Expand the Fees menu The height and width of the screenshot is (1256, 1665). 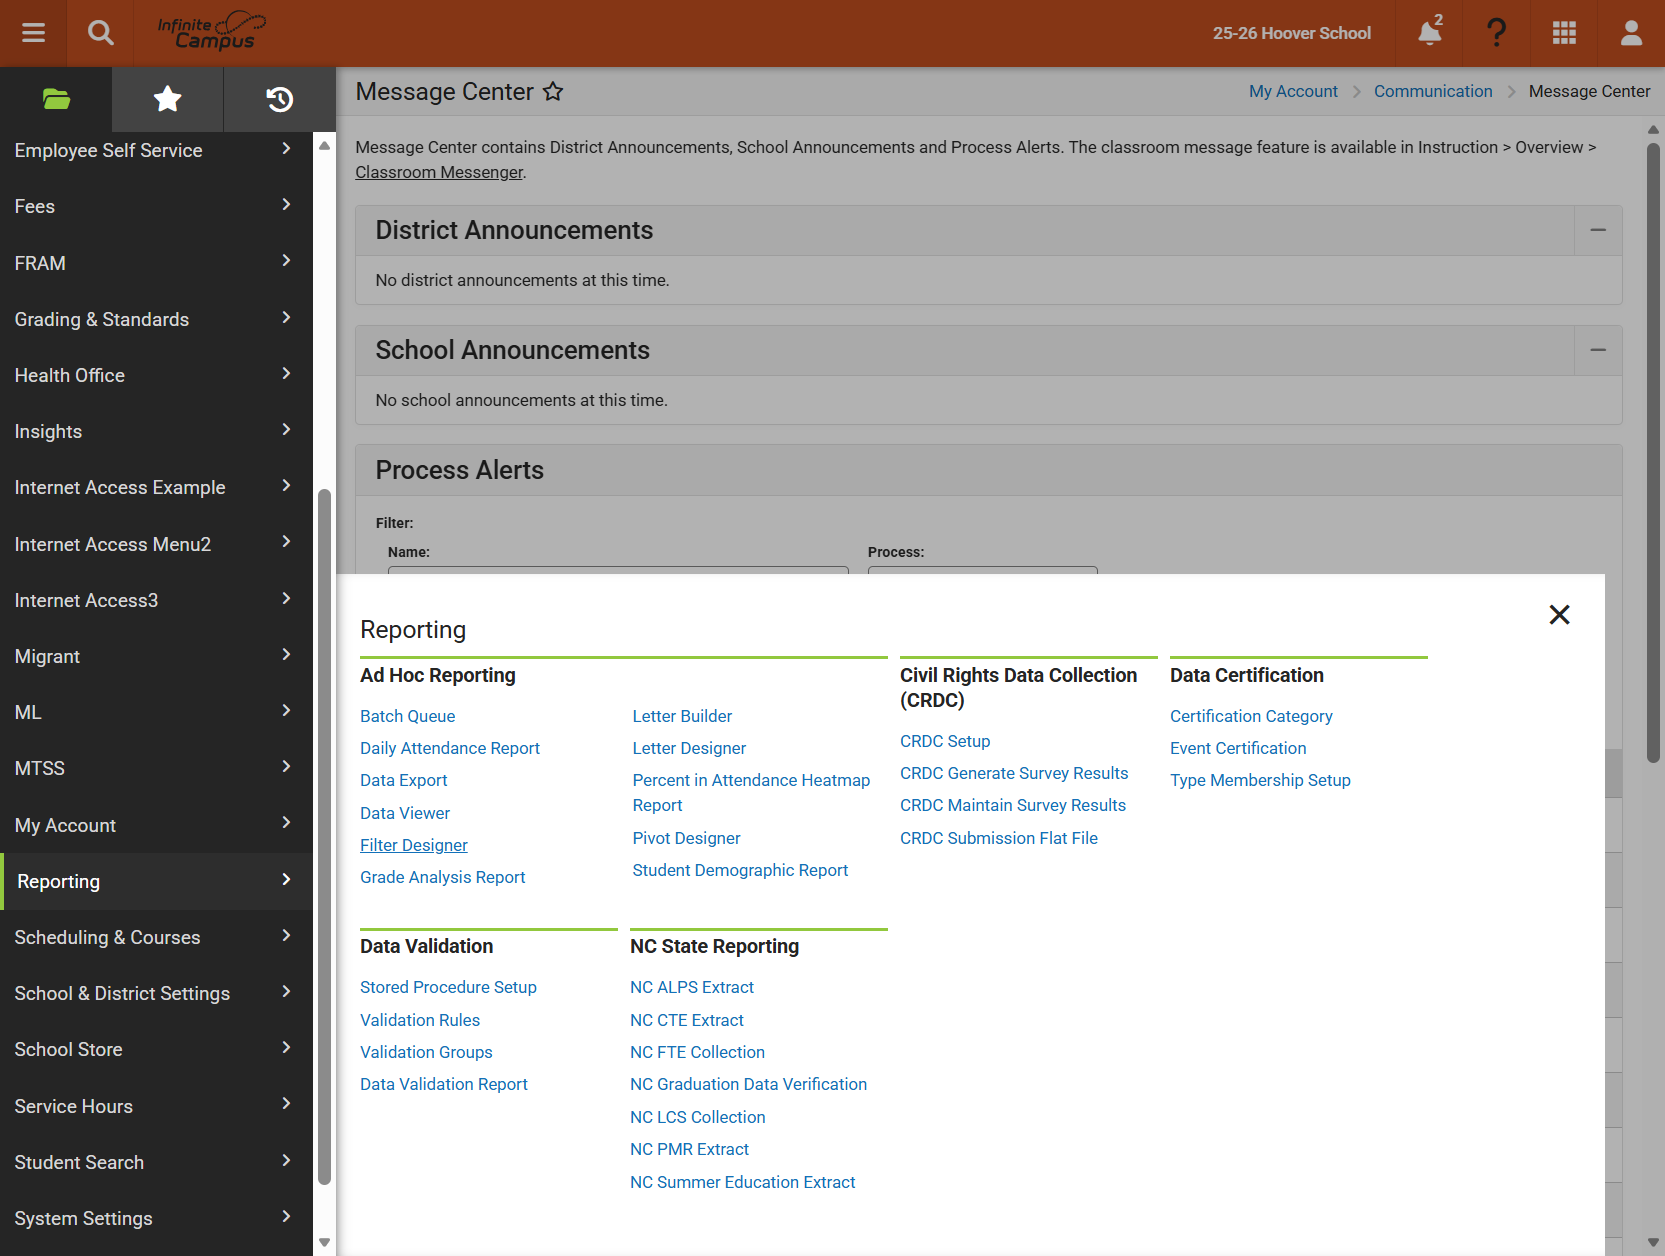pyautogui.click(x=156, y=206)
